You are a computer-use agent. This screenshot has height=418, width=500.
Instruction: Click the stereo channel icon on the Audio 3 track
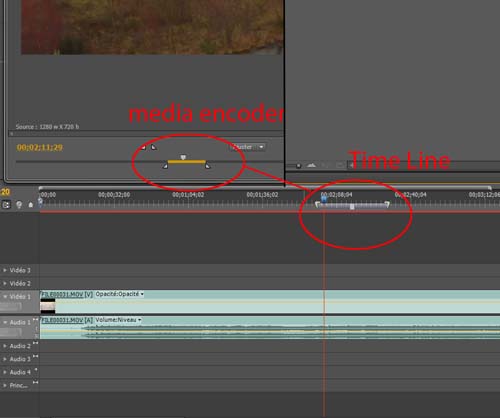coord(35,356)
